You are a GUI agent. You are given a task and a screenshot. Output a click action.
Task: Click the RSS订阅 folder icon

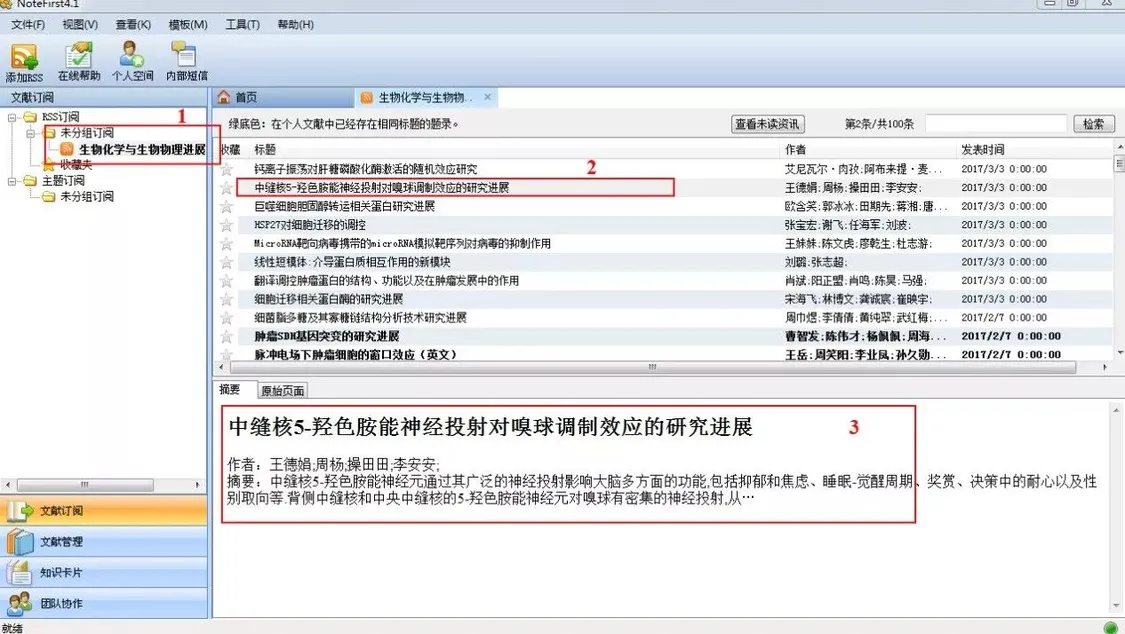(29, 116)
